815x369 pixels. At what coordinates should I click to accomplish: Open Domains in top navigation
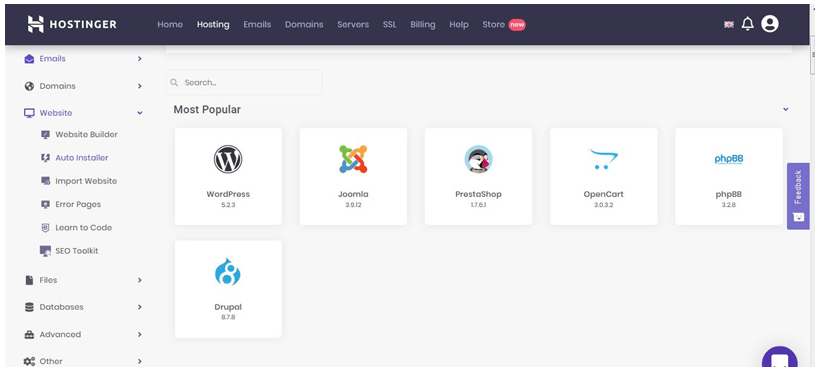pyautogui.click(x=304, y=24)
